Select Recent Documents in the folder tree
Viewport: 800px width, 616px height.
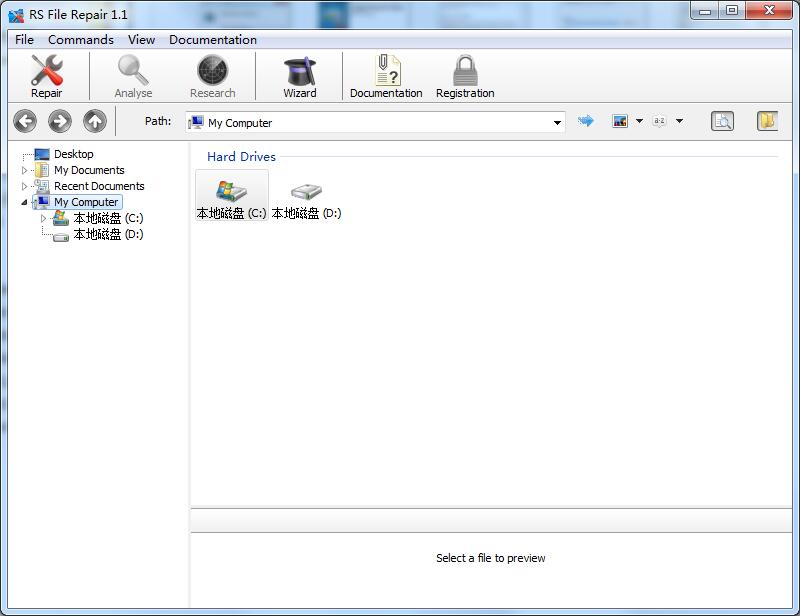point(99,186)
